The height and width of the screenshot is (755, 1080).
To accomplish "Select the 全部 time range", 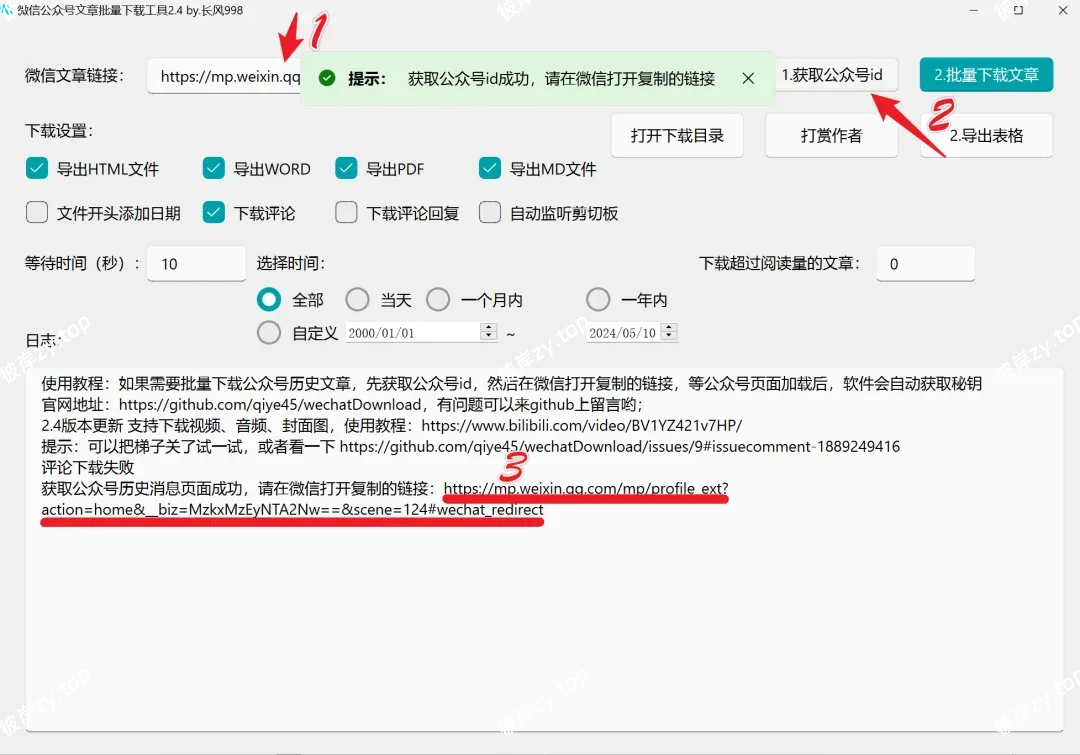I will 268,299.
